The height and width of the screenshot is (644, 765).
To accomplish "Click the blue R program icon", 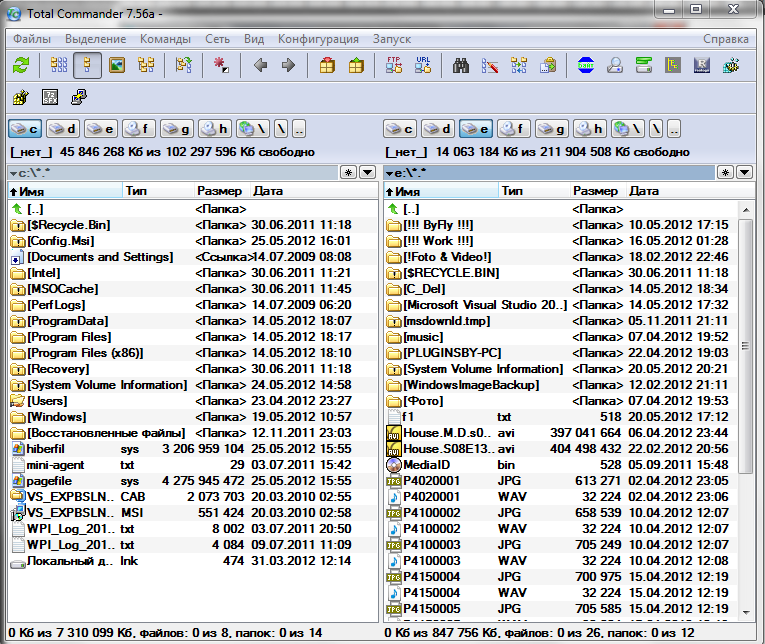I will click(x=702, y=65).
